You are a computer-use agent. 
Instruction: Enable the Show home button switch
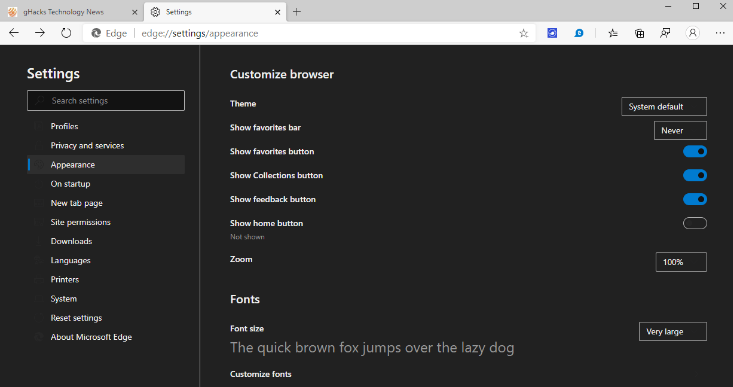coord(695,223)
